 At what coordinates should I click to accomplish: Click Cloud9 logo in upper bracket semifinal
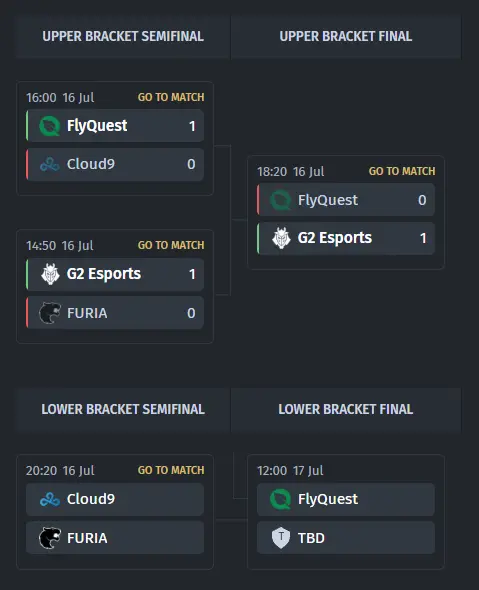pos(50,164)
